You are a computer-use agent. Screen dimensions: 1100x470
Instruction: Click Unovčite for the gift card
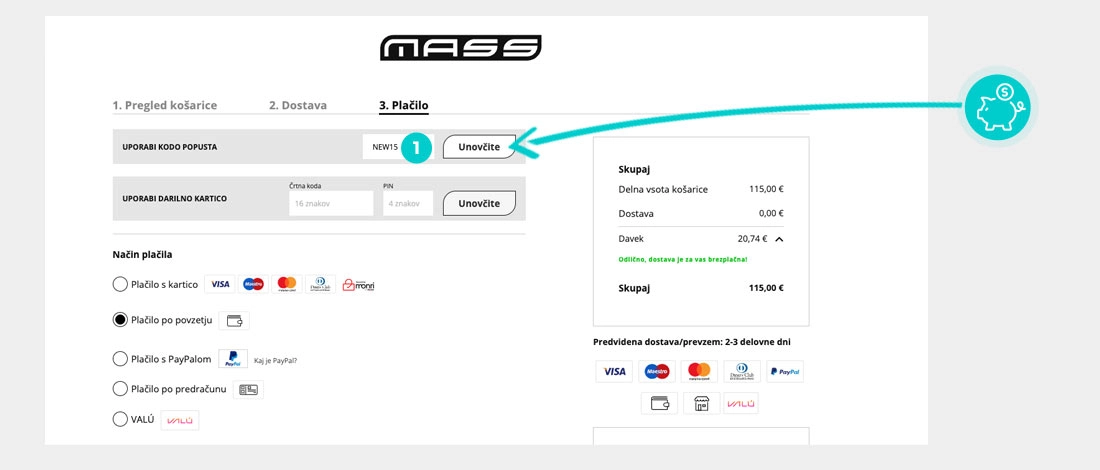click(x=479, y=203)
